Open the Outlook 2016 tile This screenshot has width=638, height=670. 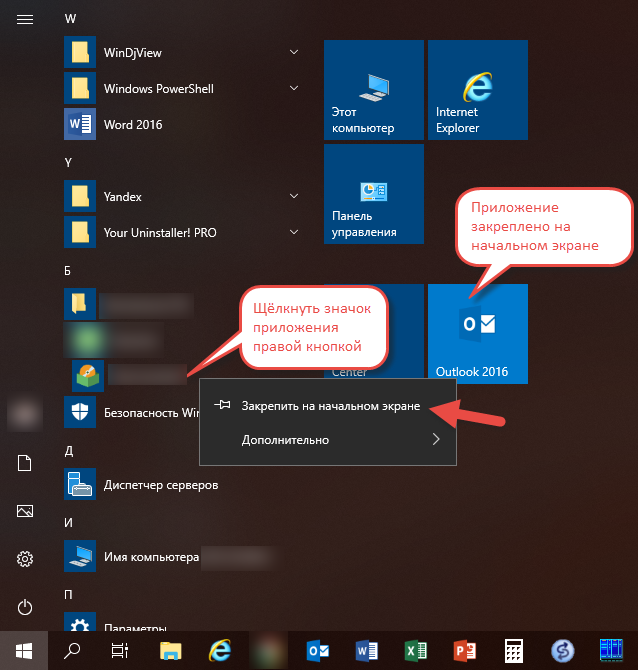[x=478, y=334]
